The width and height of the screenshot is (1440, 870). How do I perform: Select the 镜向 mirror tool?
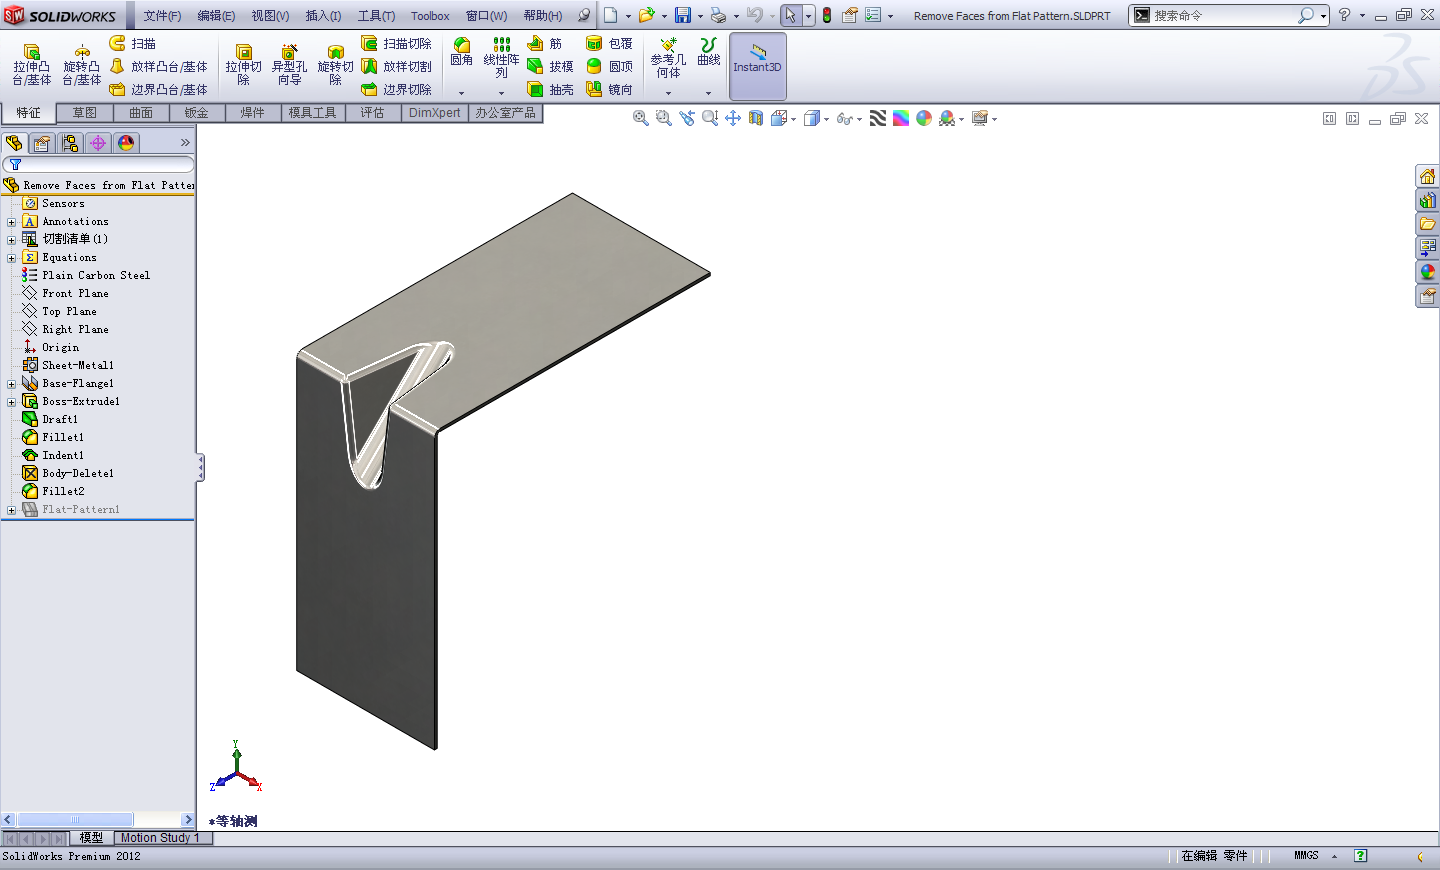coord(609,89)
